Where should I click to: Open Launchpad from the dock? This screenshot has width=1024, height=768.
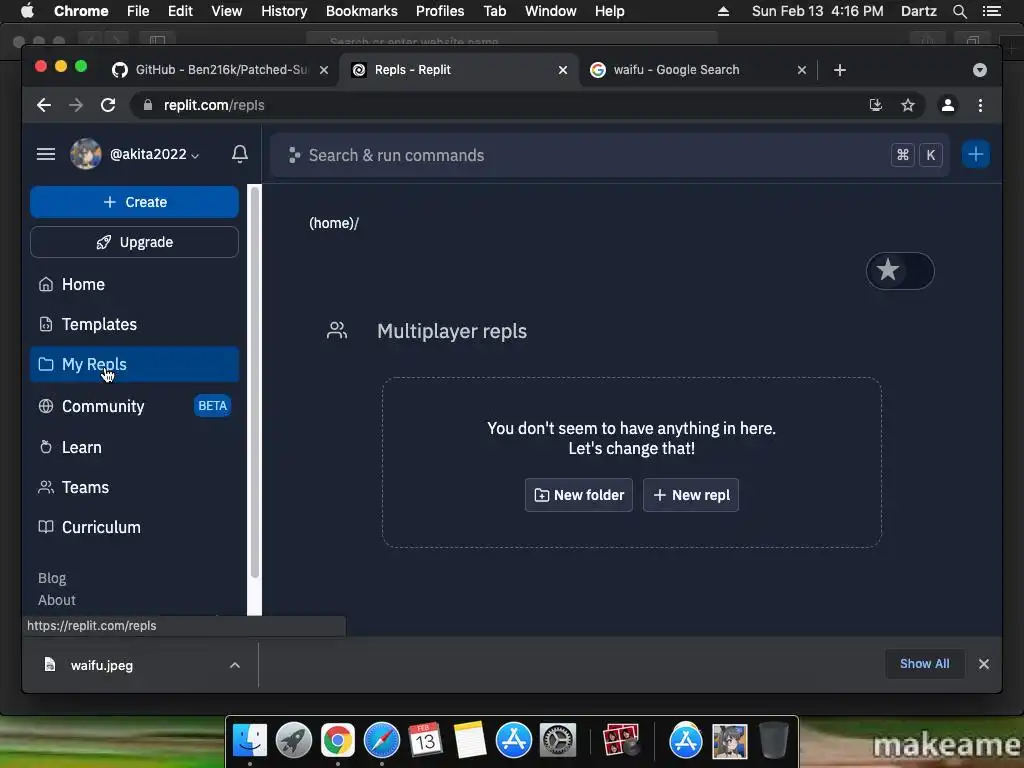click(294, 740)
